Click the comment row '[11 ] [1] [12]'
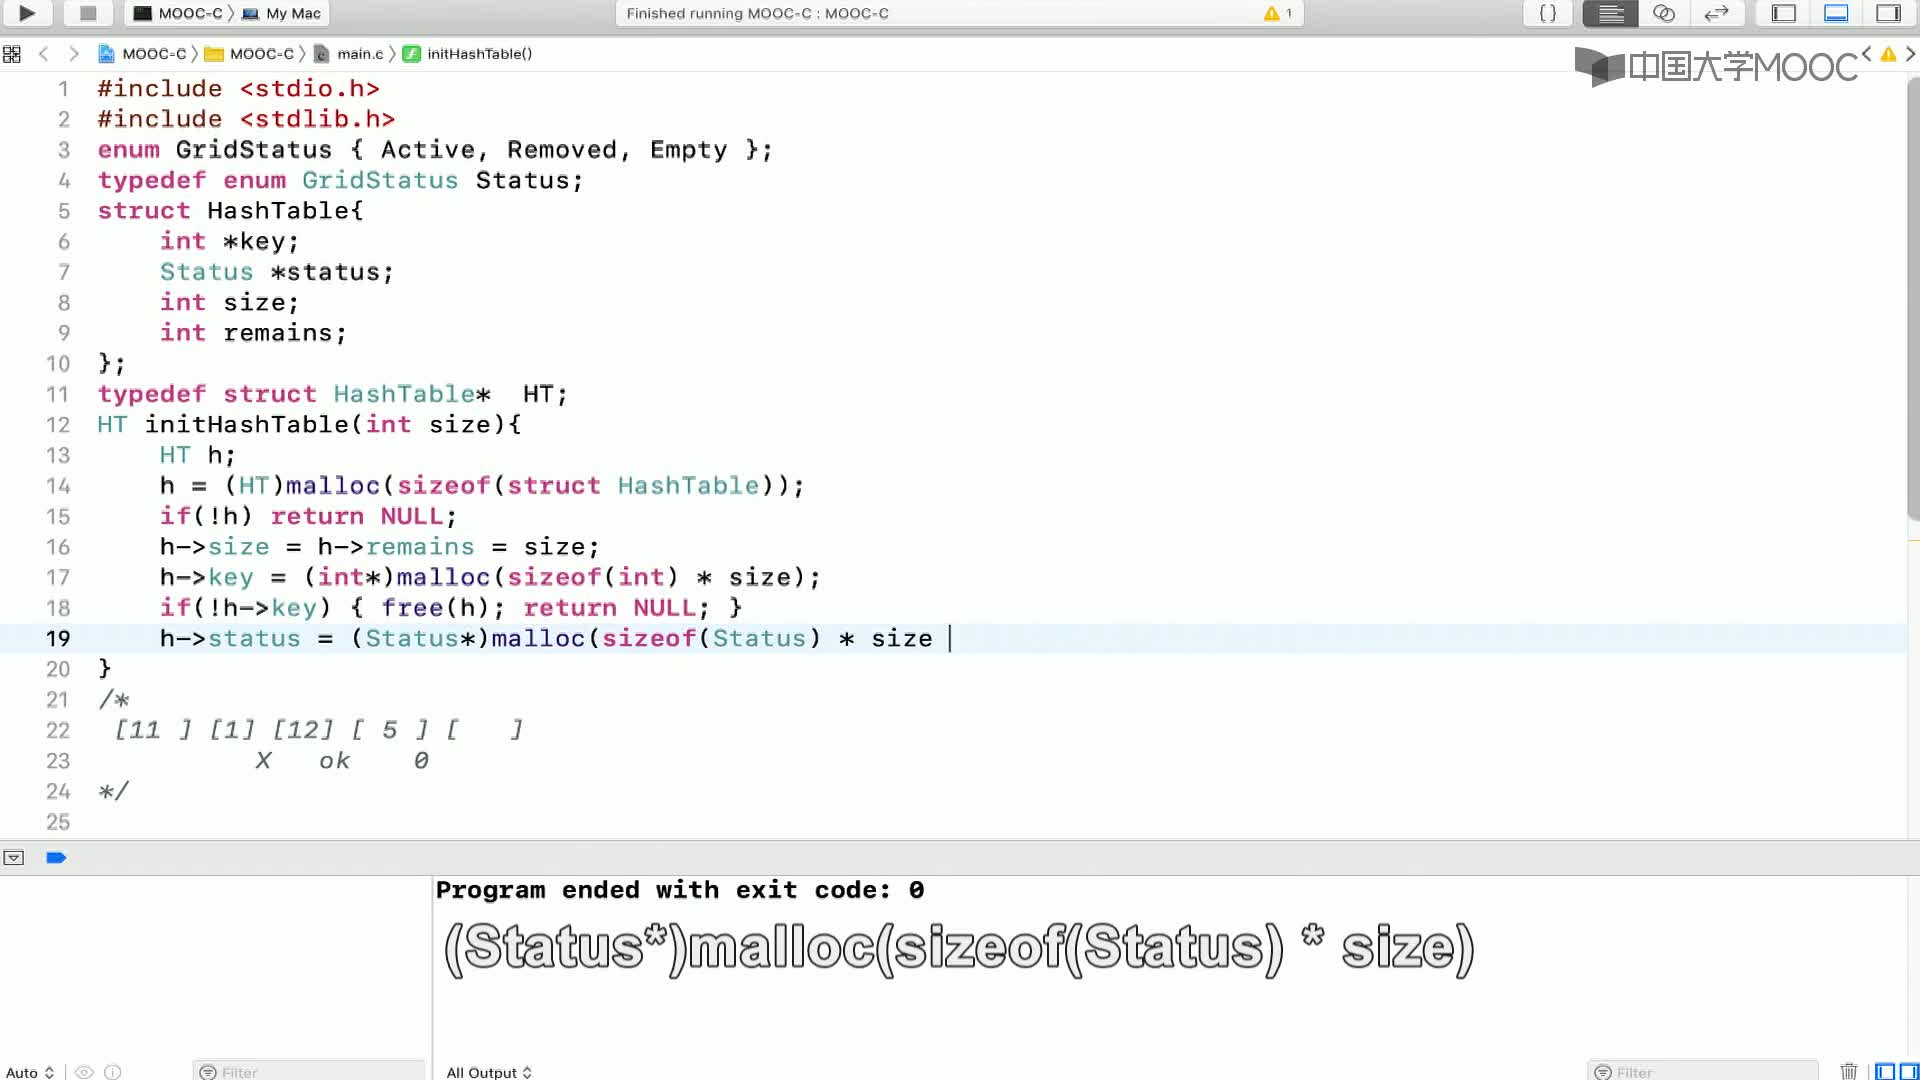Image resolution: width=1920 pixels, height=1080 pixels. (x=318, y=730)
